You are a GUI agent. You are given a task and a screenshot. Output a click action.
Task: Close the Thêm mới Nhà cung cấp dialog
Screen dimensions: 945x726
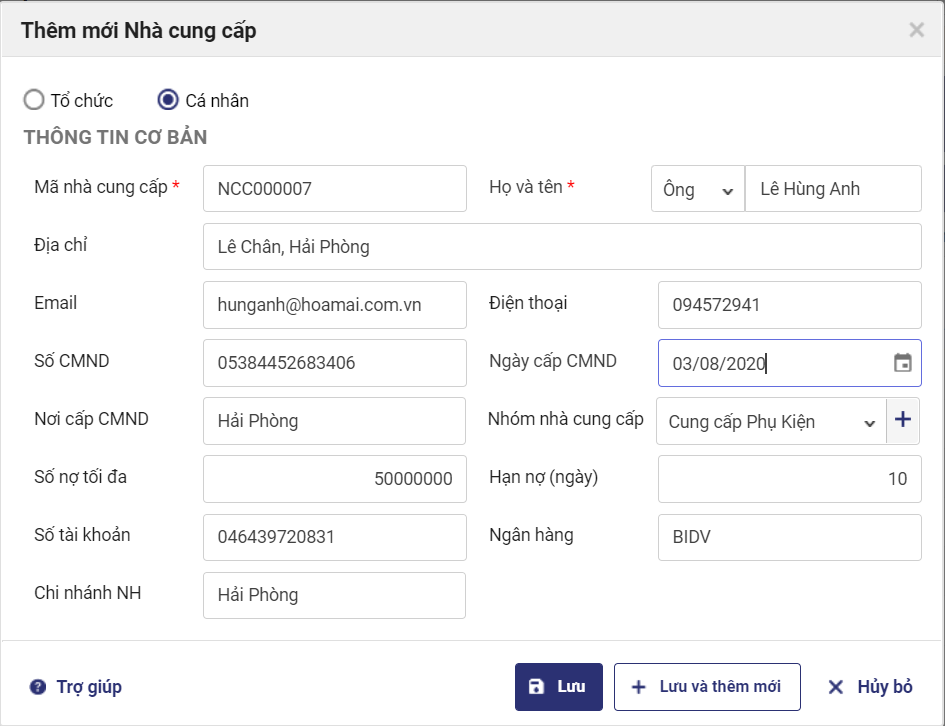[x=916, y=30]
